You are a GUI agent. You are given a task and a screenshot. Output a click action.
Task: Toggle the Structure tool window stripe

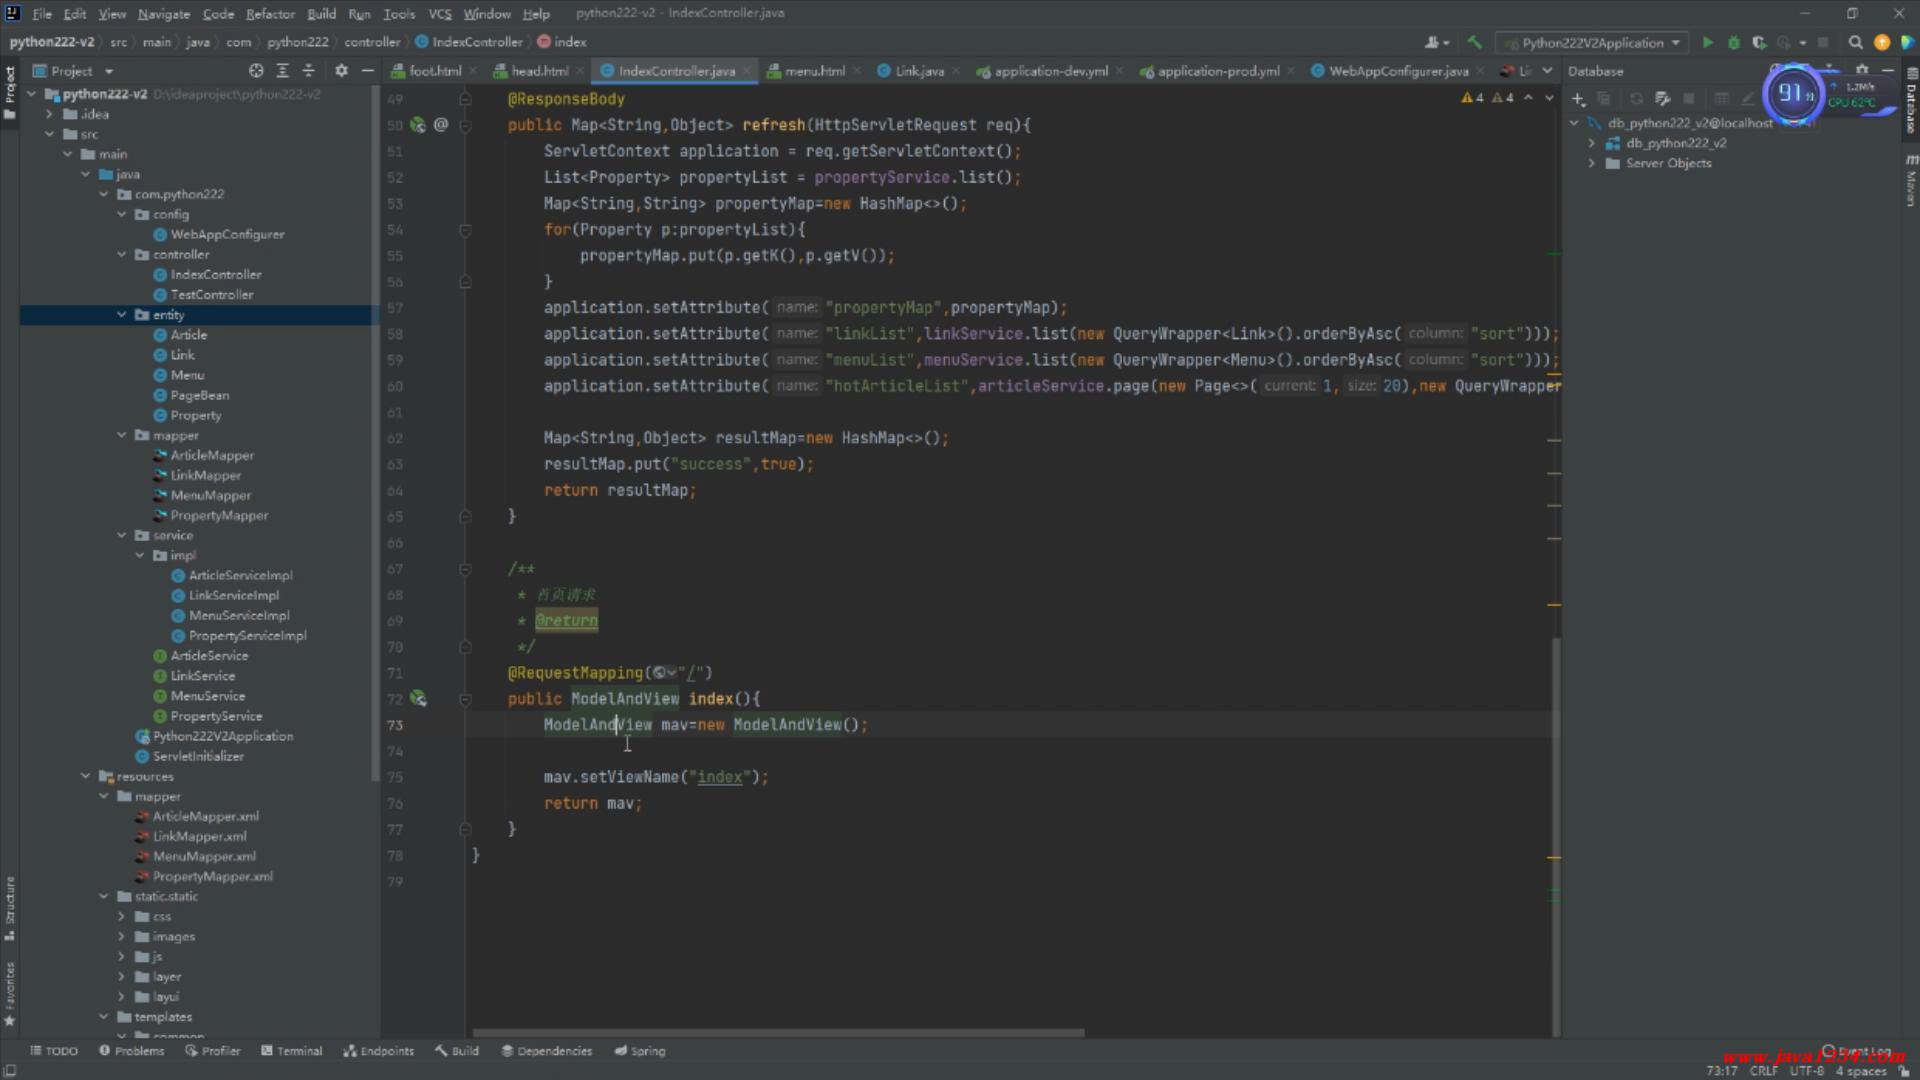(x=10, y=907)
